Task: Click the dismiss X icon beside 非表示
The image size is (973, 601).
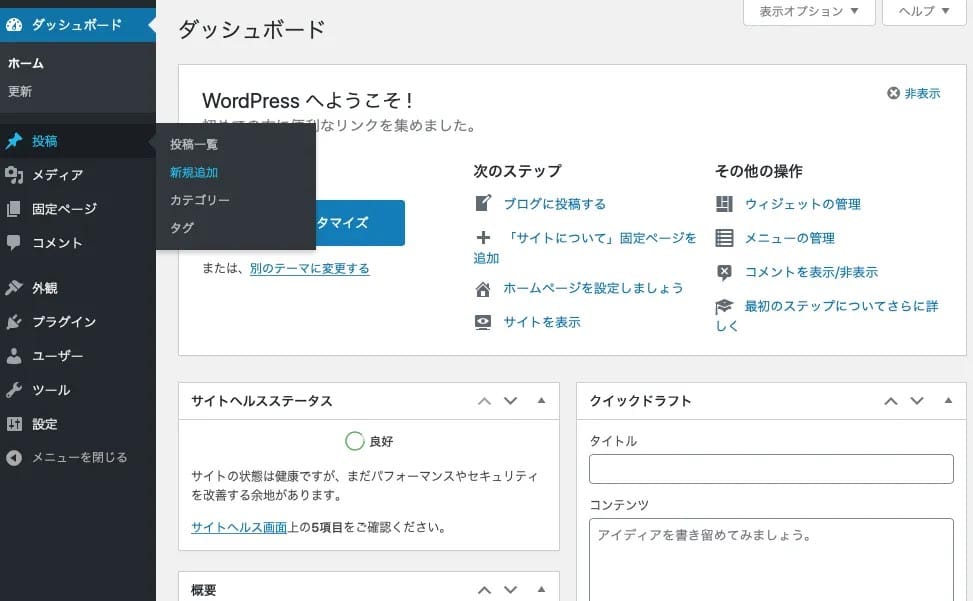Action: coord(894,93)
